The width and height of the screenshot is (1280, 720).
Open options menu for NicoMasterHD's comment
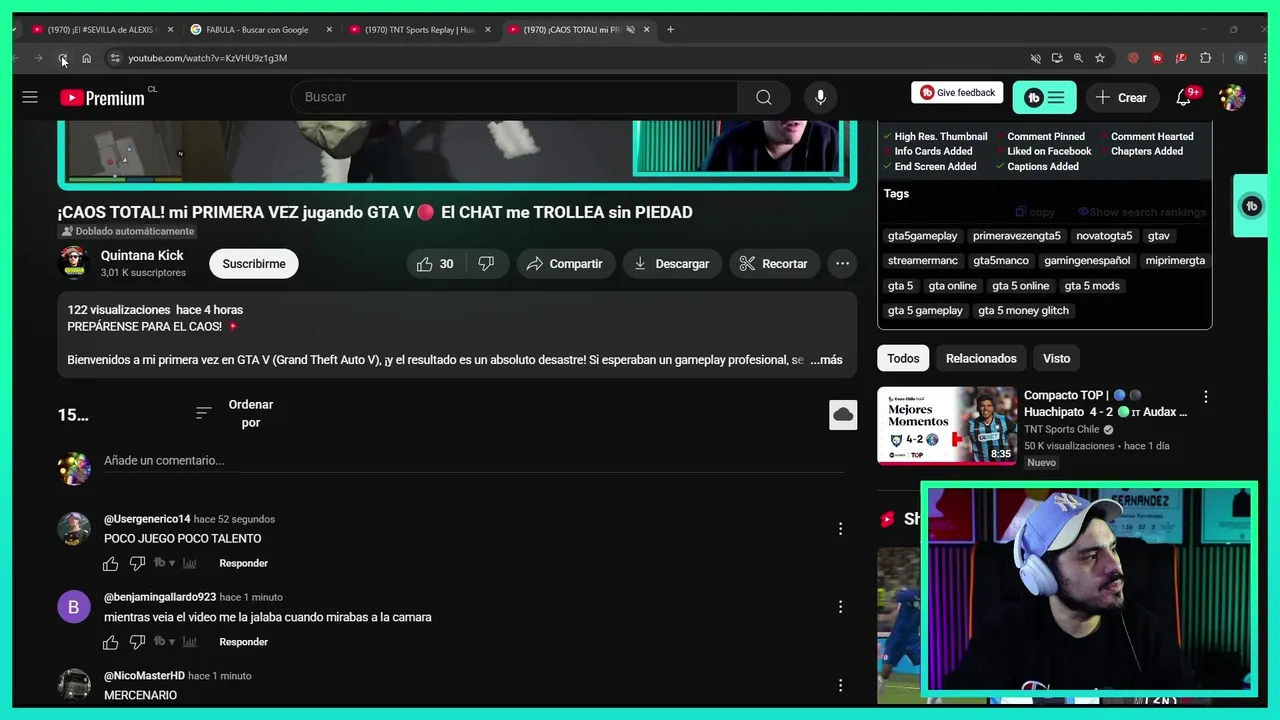(840, 685)
